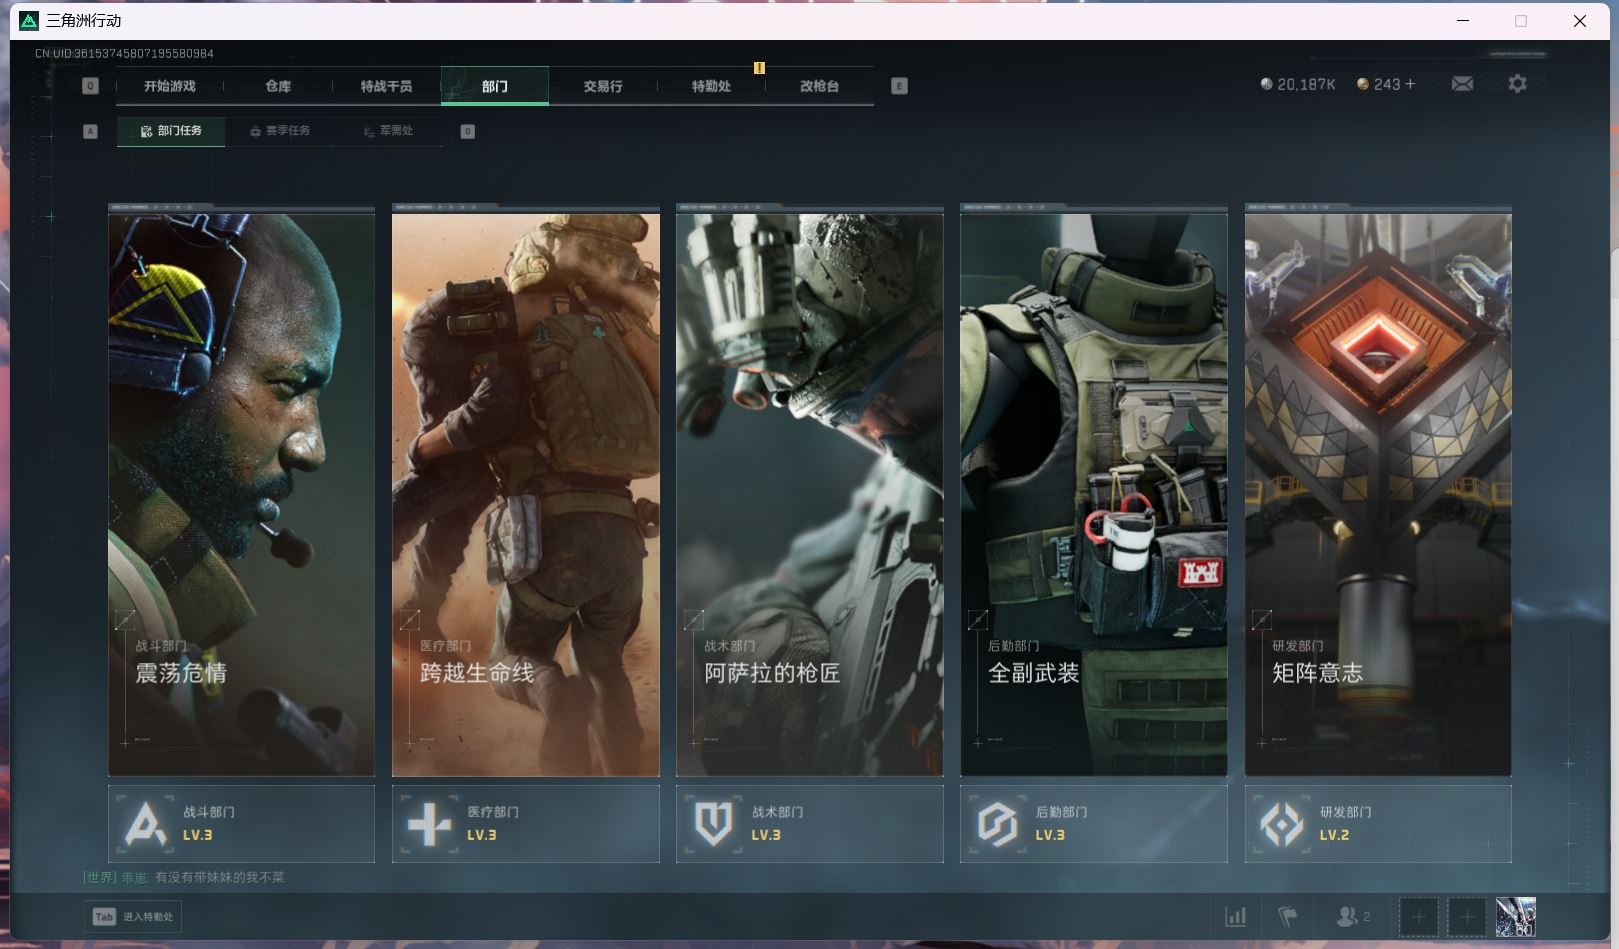Go to the 交易行 tab
This screenshot has height=949, width=1619.
coord(603,86)
